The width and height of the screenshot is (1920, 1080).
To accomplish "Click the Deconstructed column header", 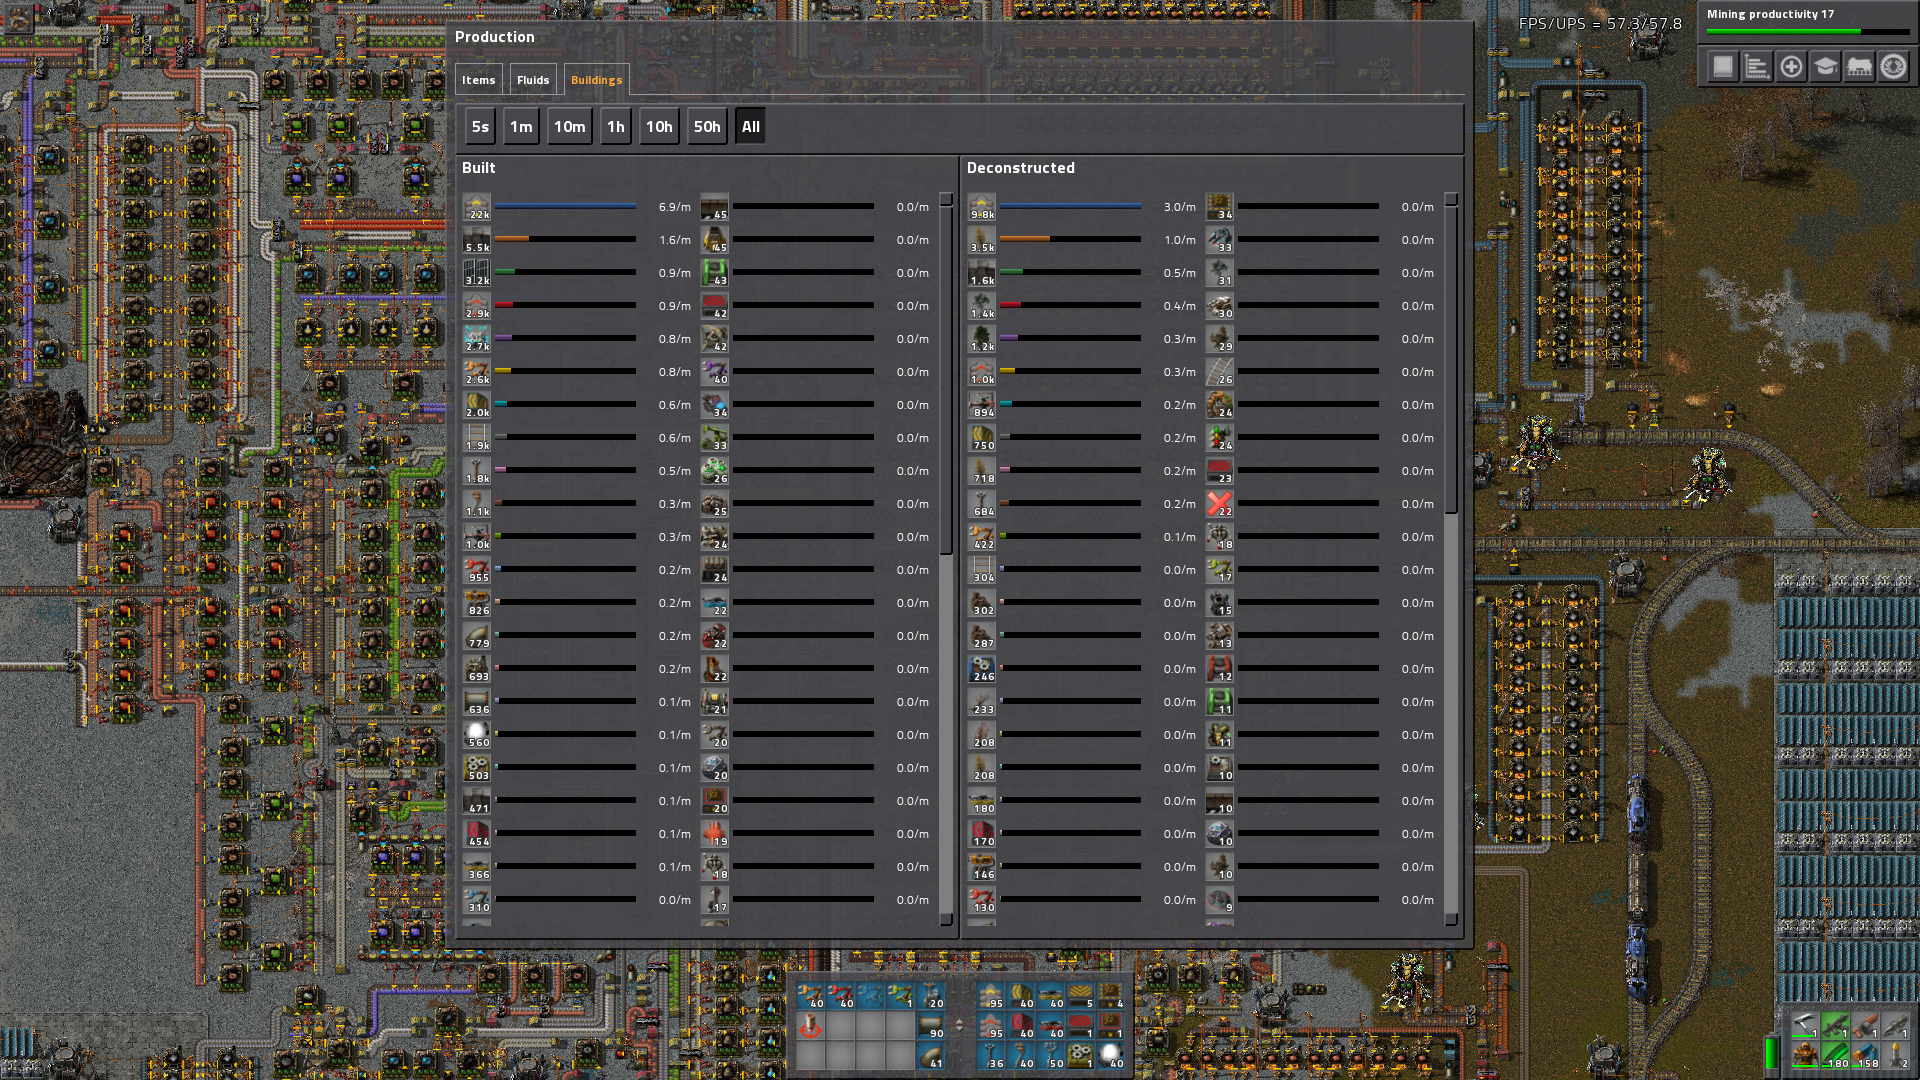I will coord(1021,168).
